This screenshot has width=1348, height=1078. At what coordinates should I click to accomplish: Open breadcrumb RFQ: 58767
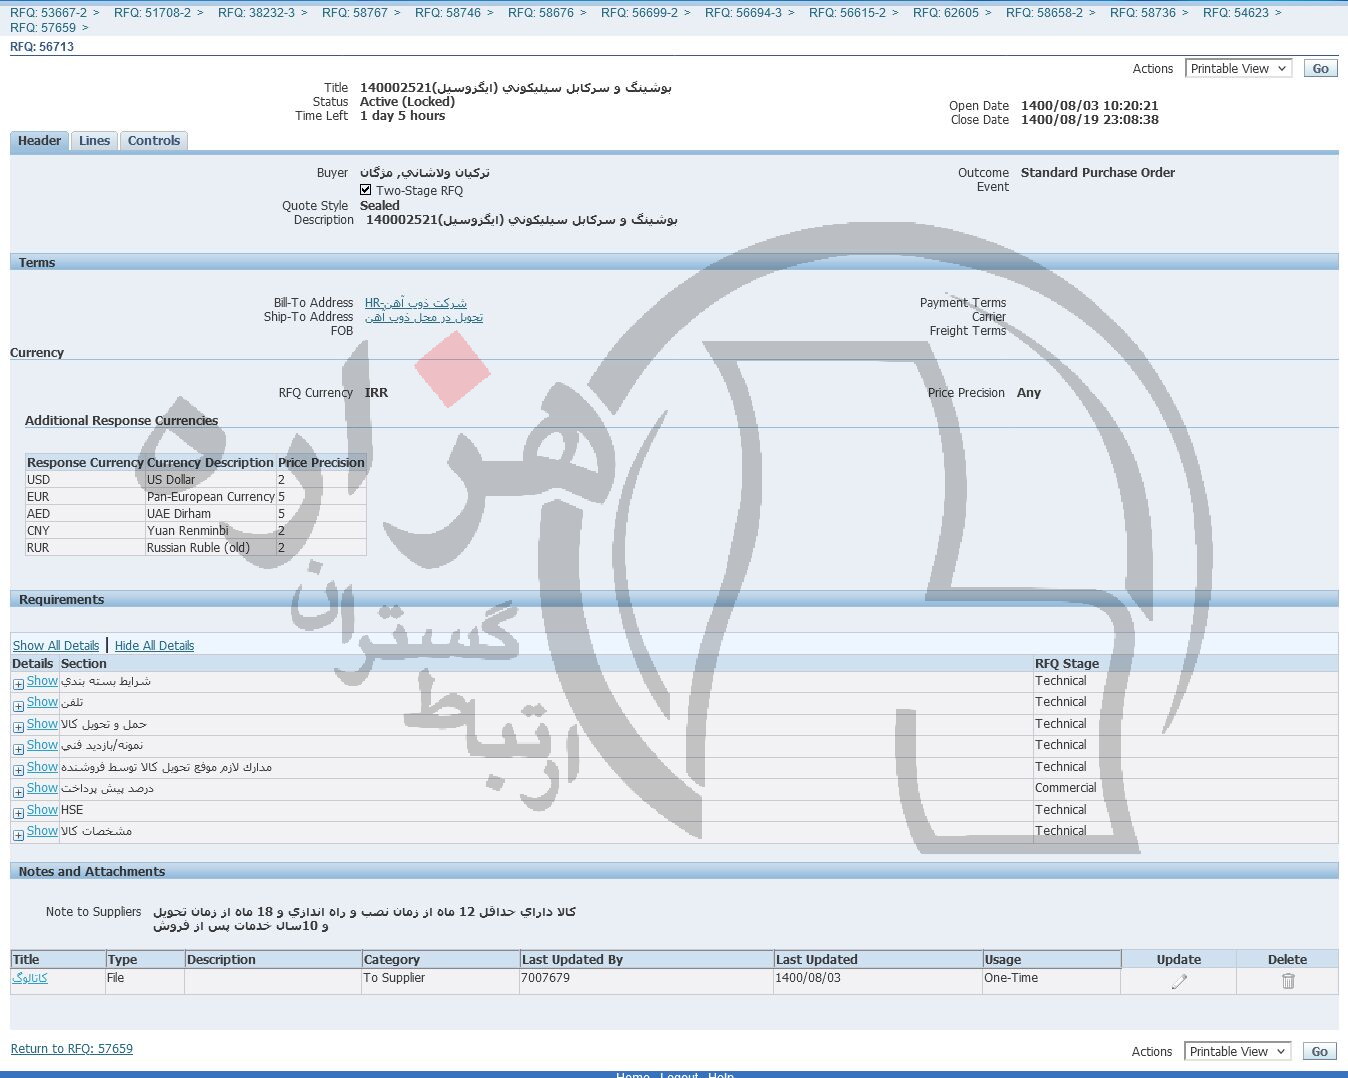pos(354,13)
